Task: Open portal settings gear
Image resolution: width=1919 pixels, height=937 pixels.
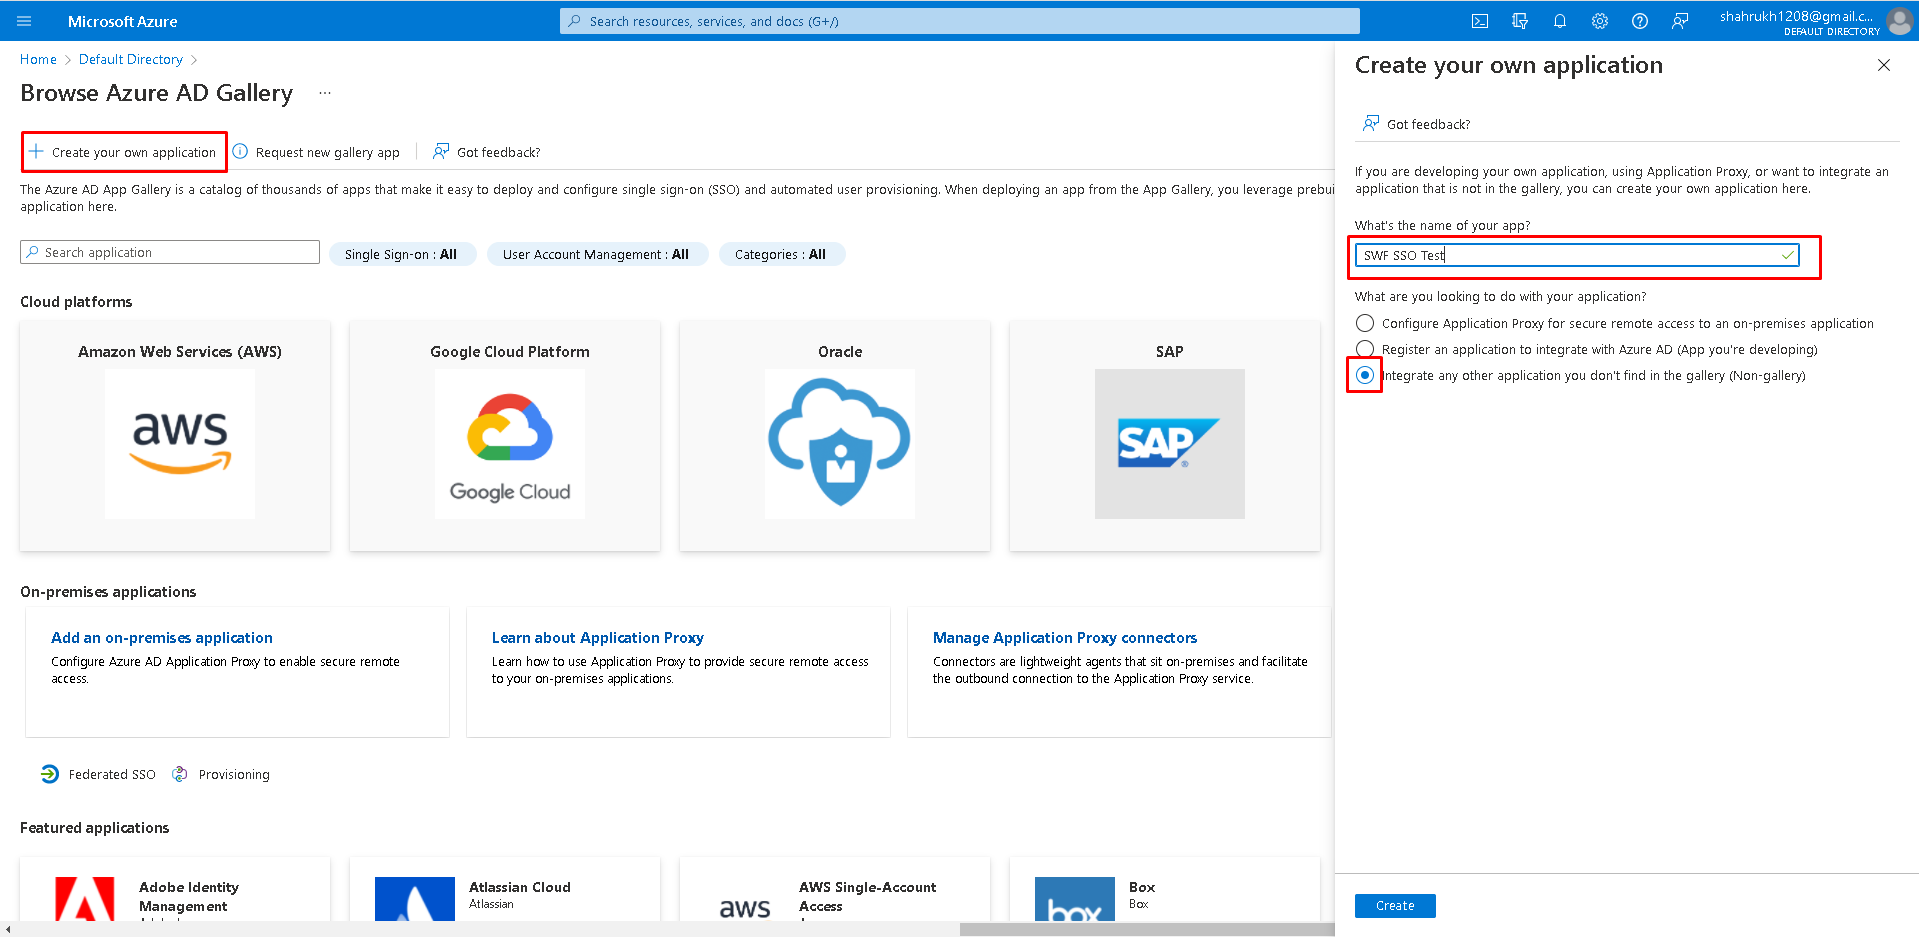Action: click(1600, 21)
